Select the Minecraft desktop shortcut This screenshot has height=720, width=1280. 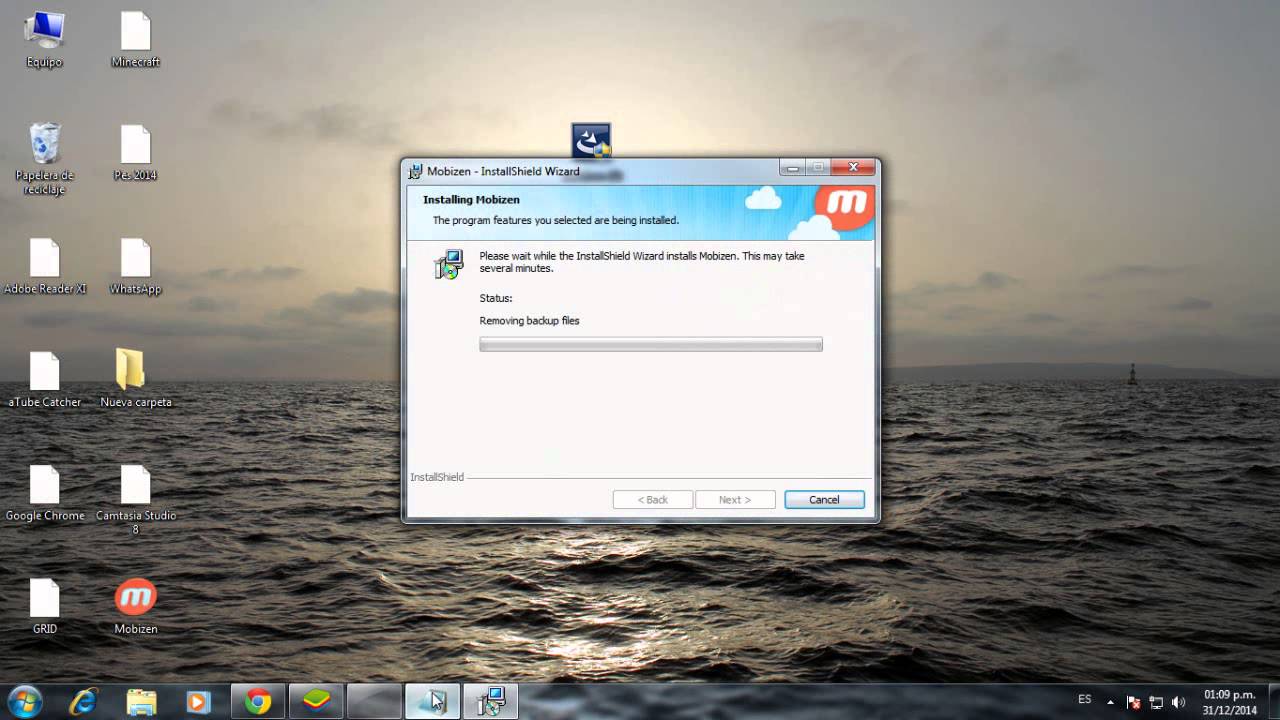(x=135, y=40)
